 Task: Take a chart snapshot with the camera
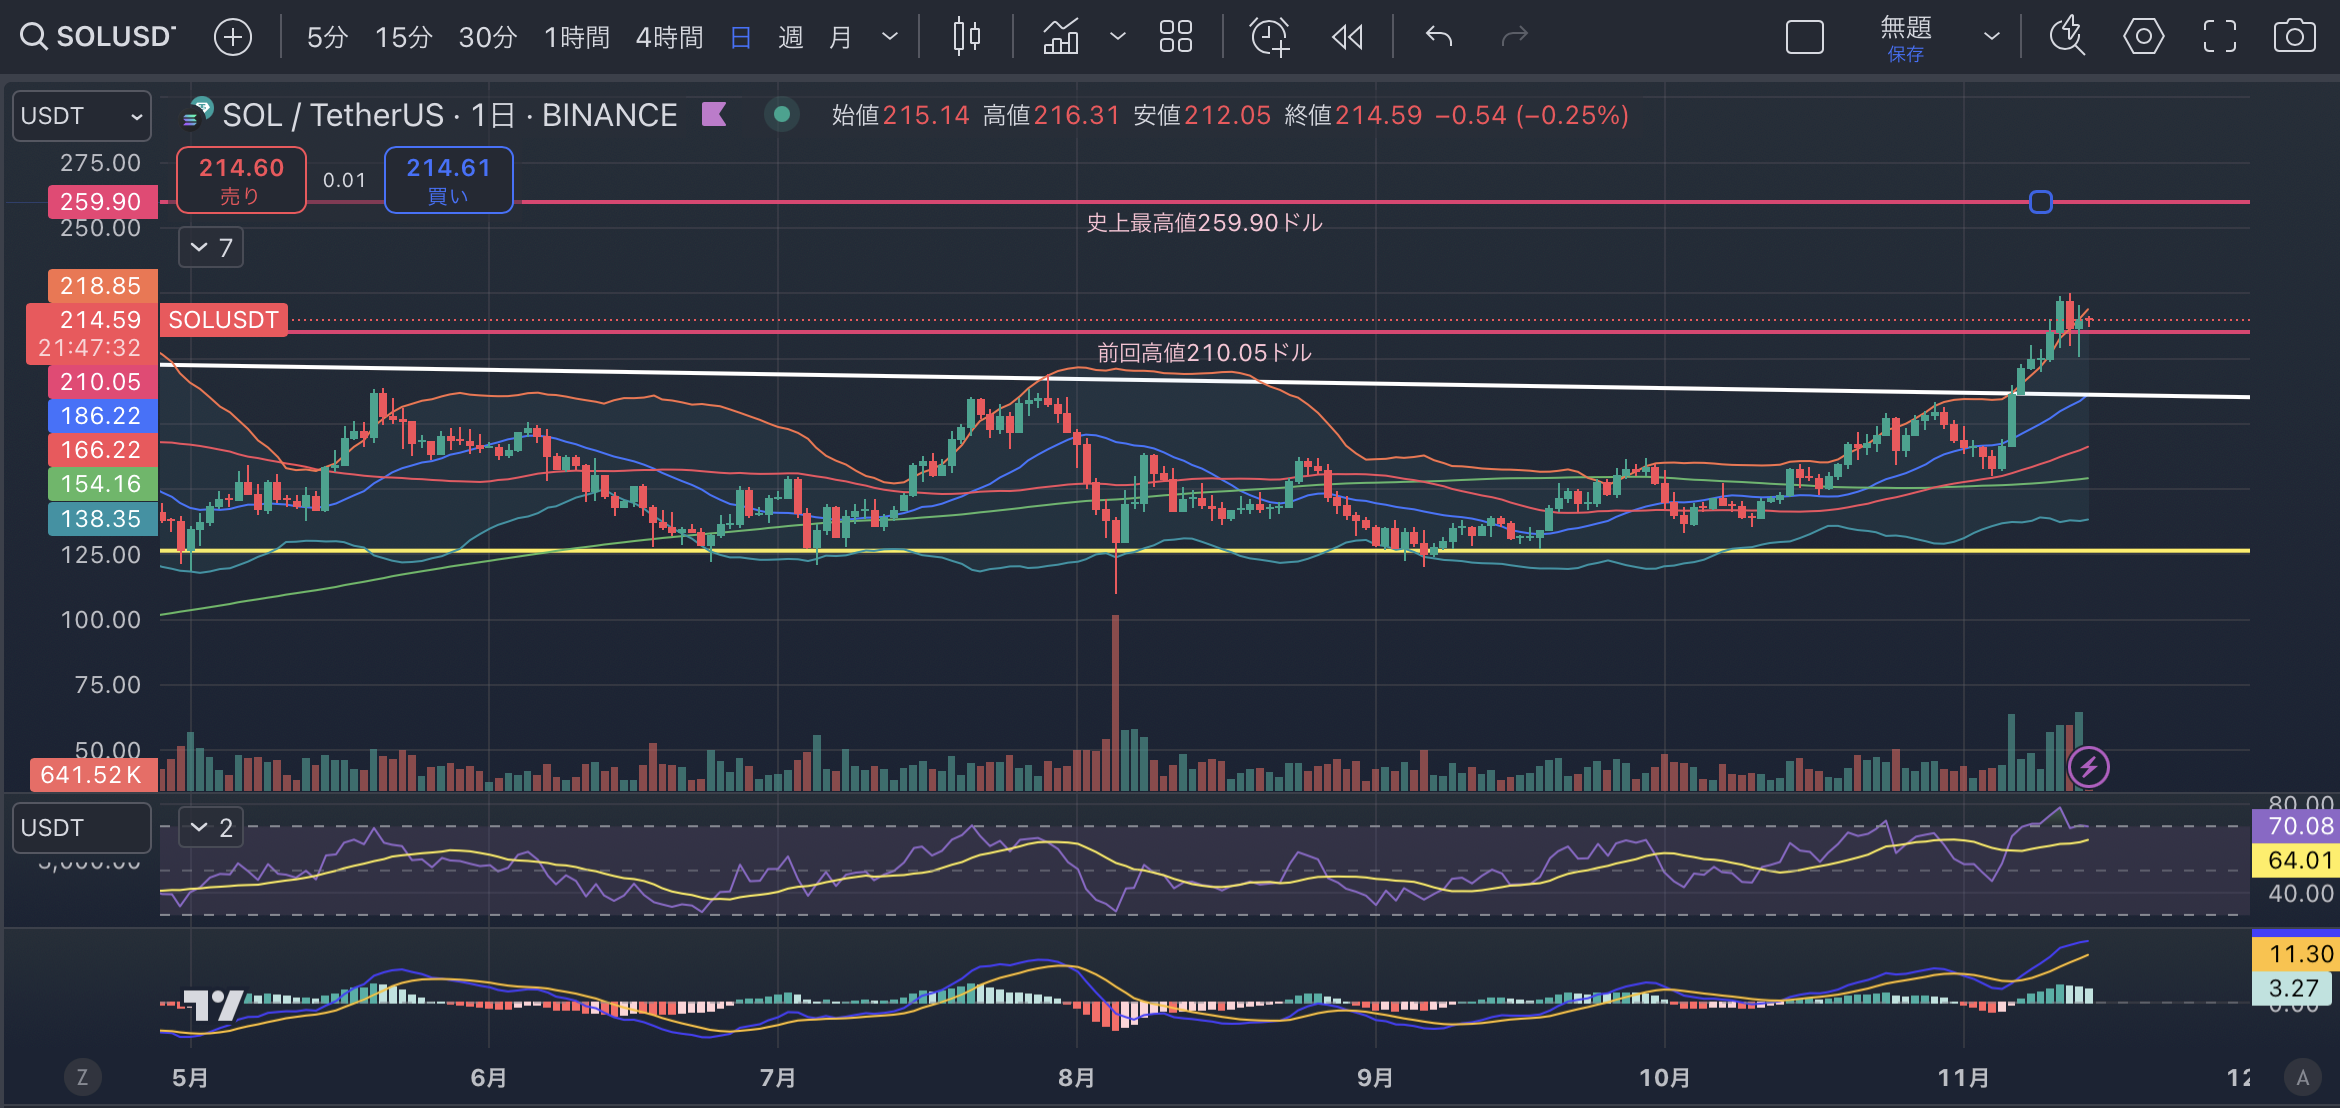tap(2295, 37)
